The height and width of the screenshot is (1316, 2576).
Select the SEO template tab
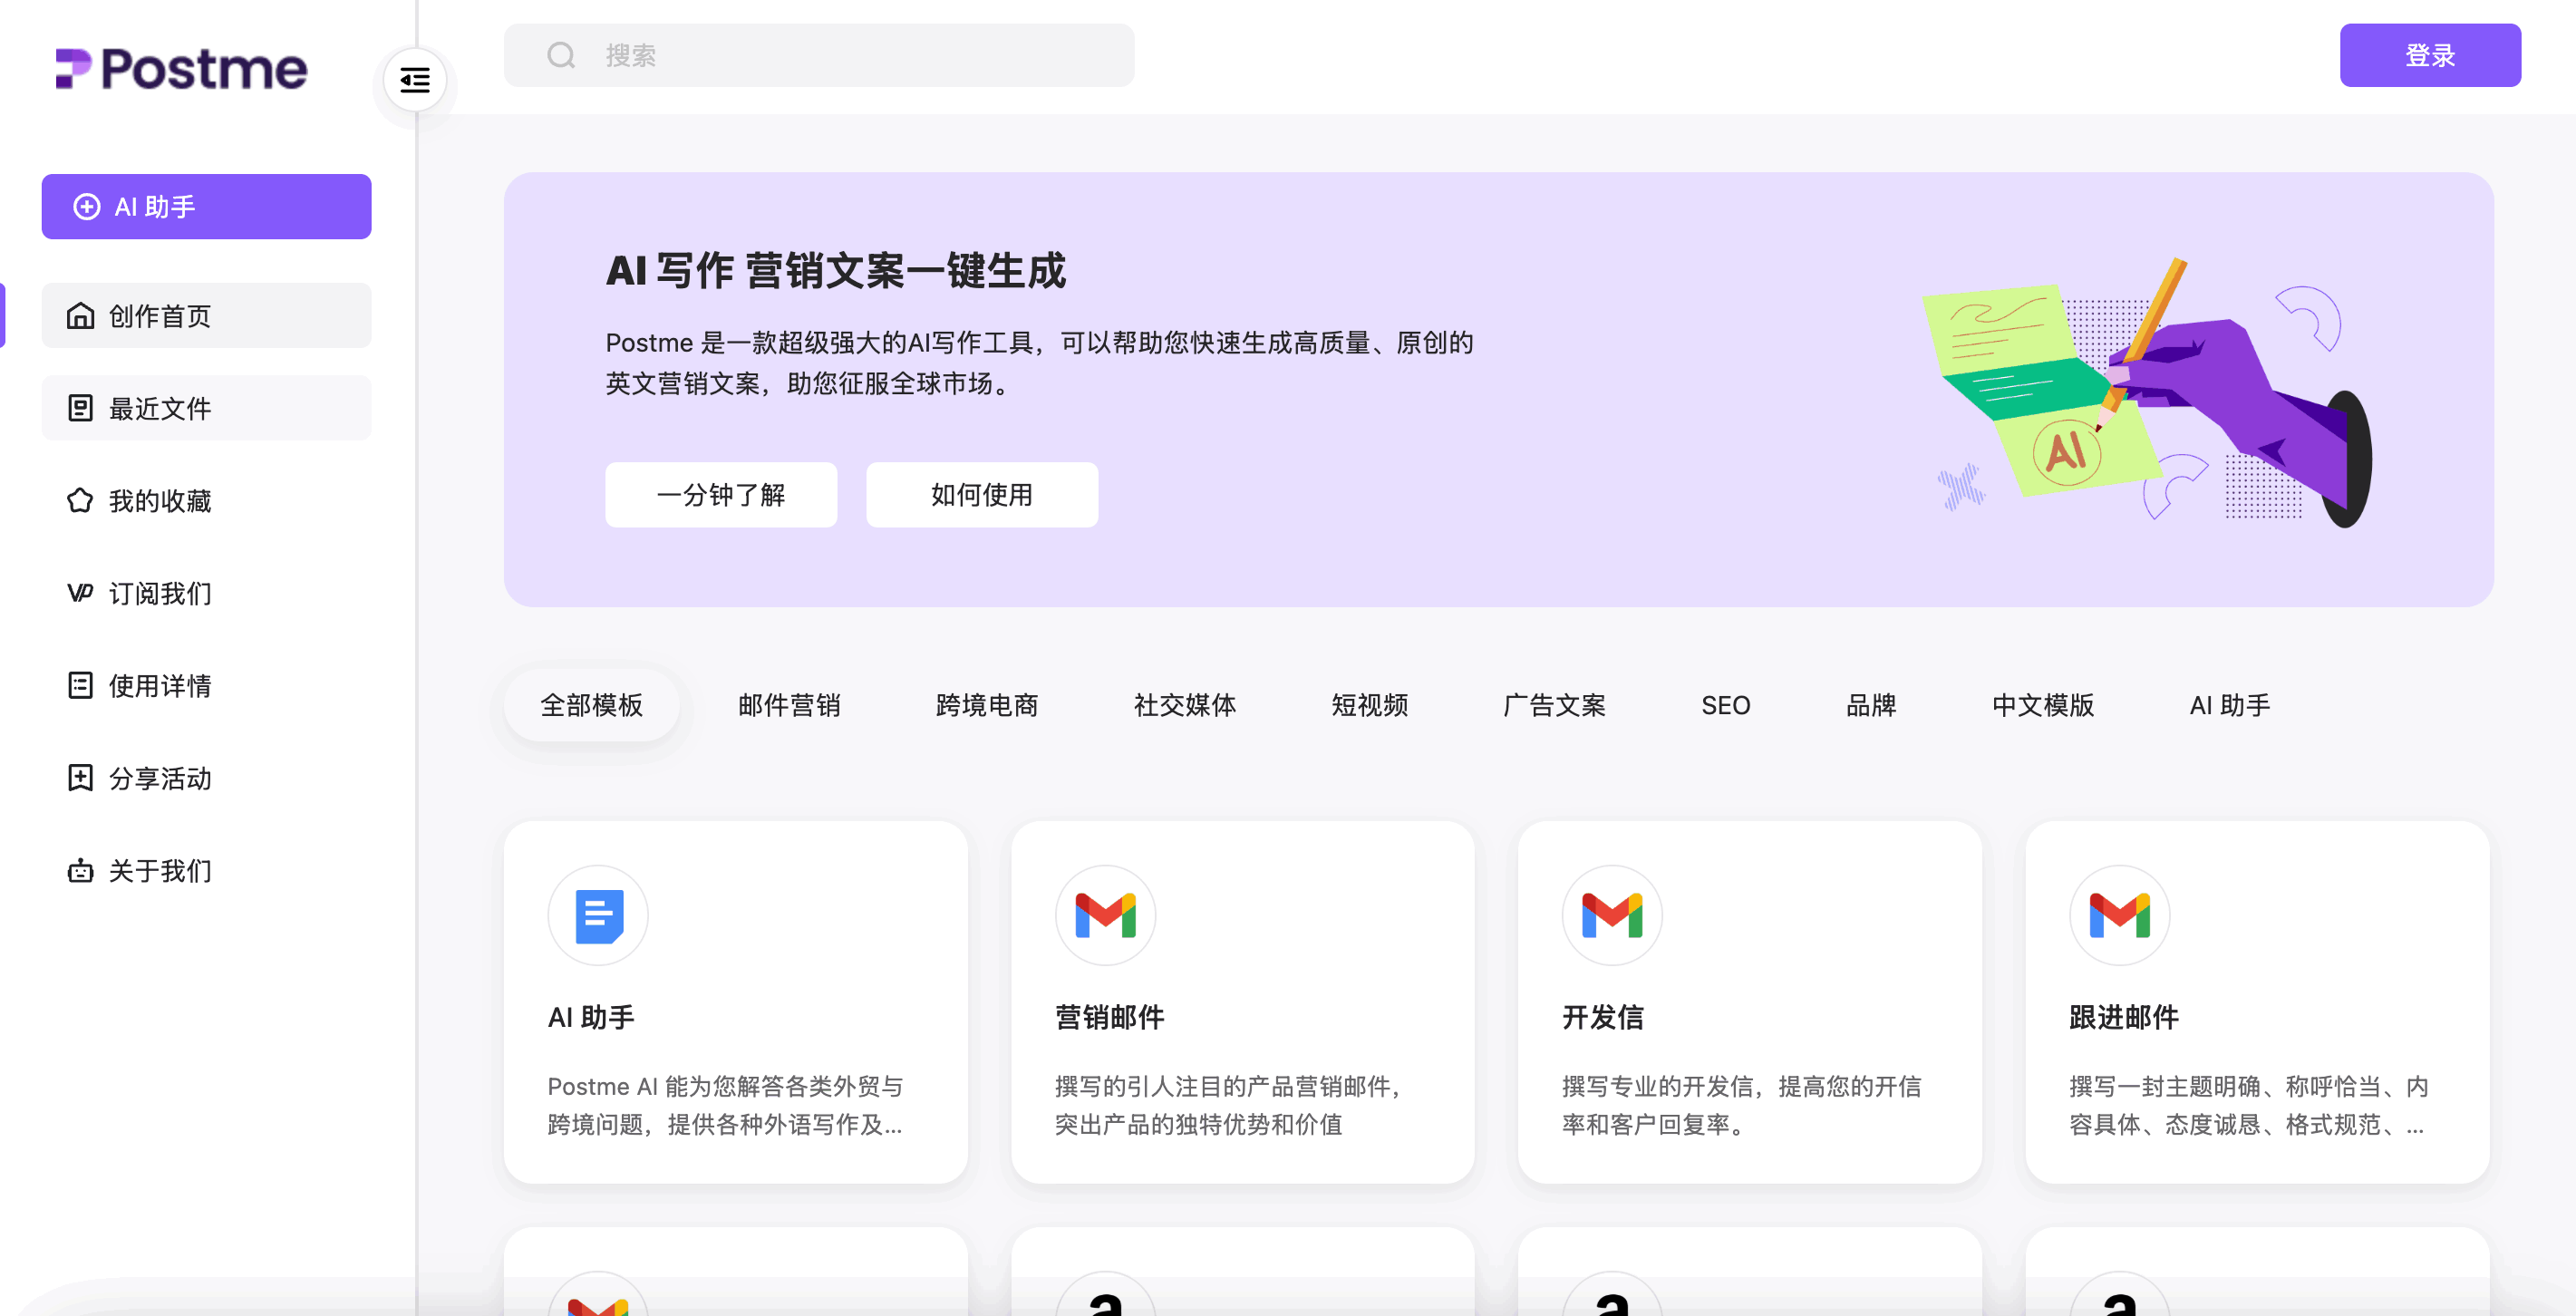pyautogui.click(x=1726, y=705)
